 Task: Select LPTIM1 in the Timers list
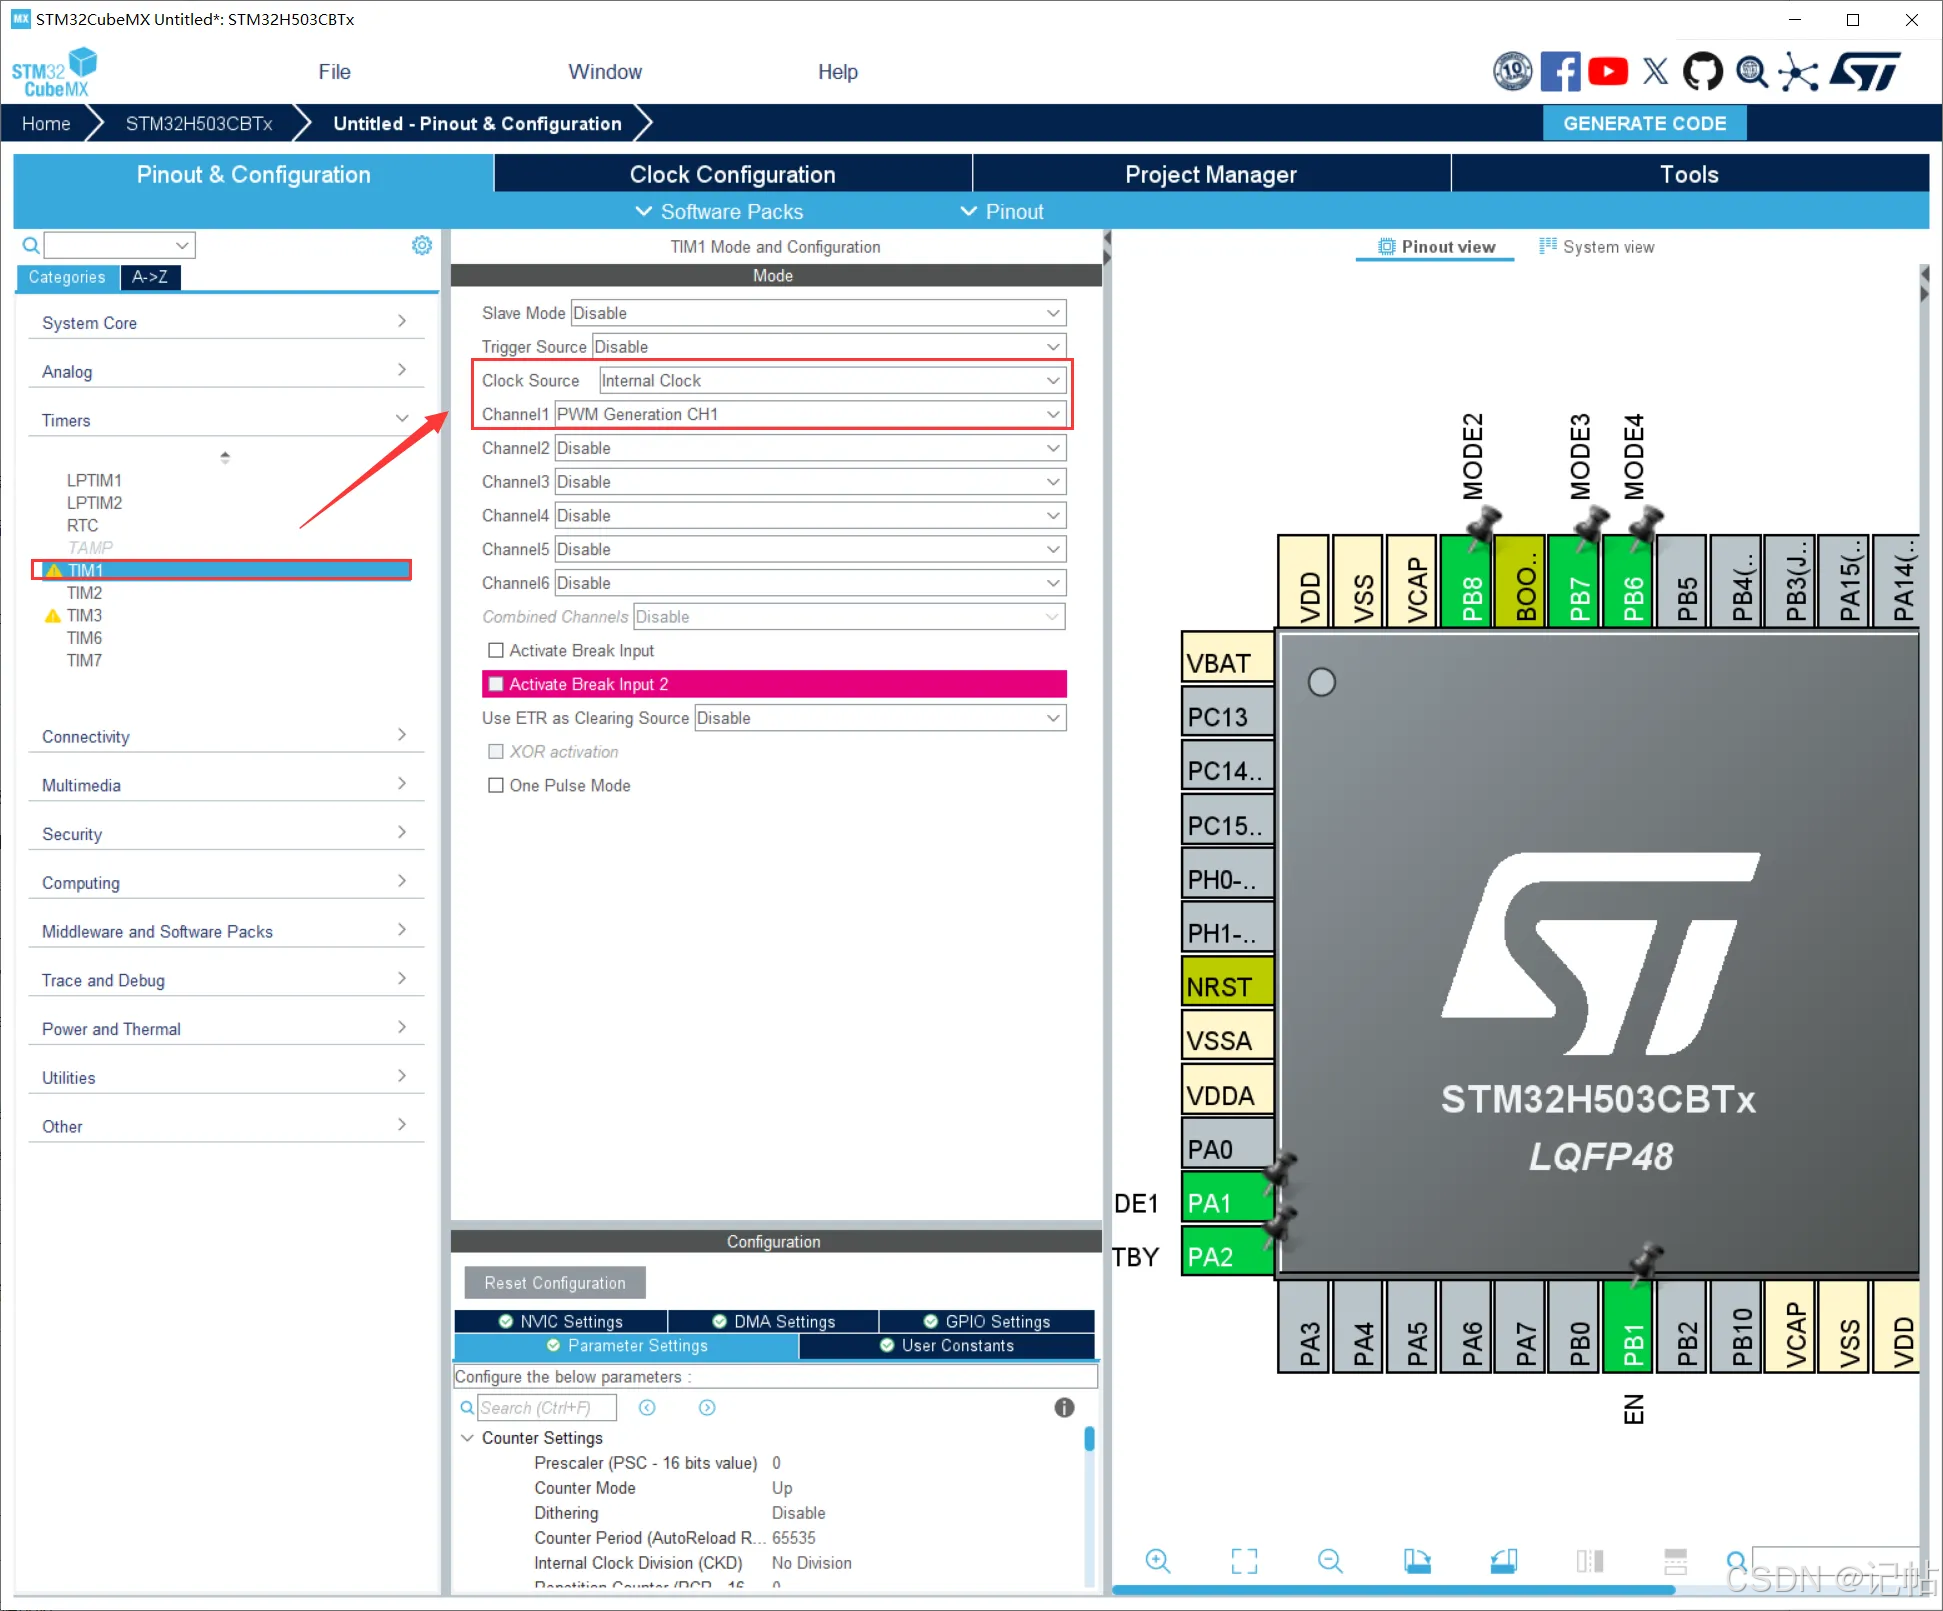tap(94, 480)
